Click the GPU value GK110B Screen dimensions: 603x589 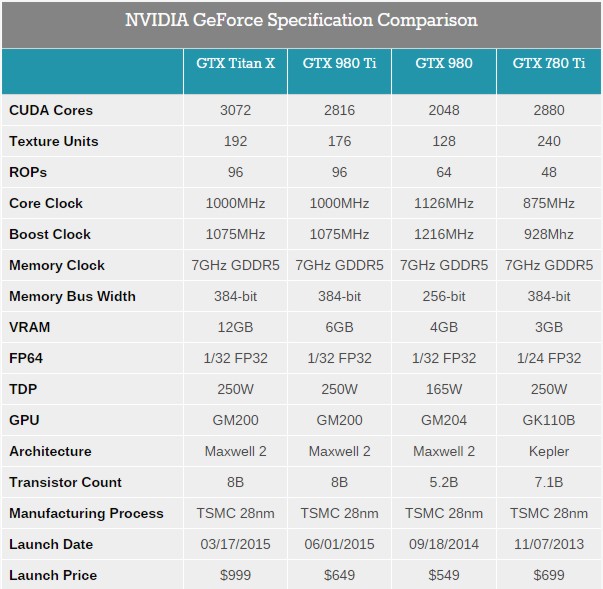[549, 420]
